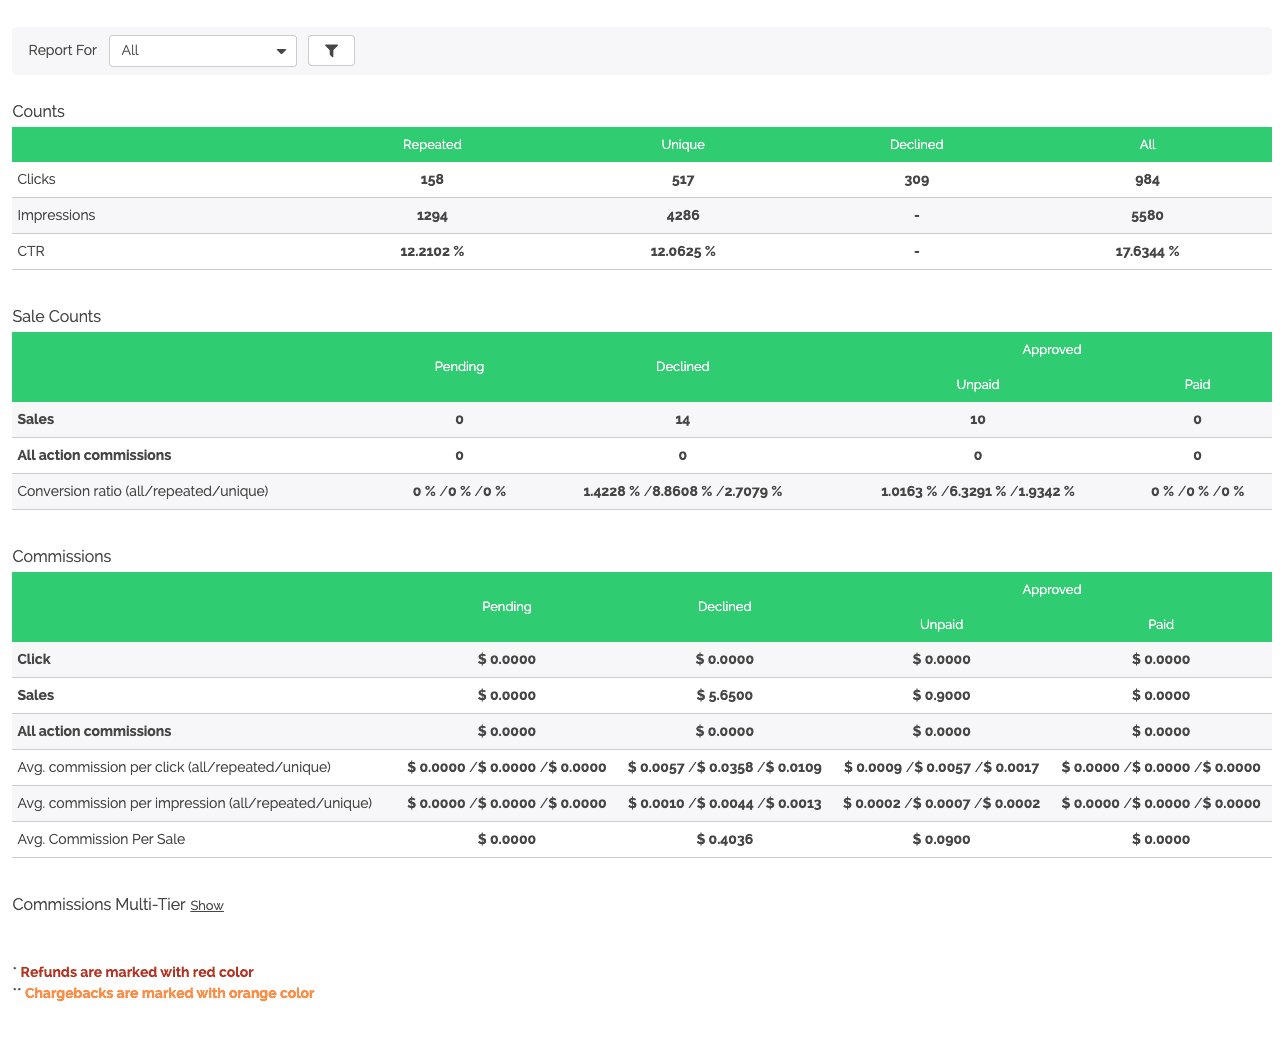Viewport: 1285px width, 1050px height.
Task: Select conversion ratio 1.4228 % /8.8608 % /2.7079 %
Action: (x=683, y=492)
